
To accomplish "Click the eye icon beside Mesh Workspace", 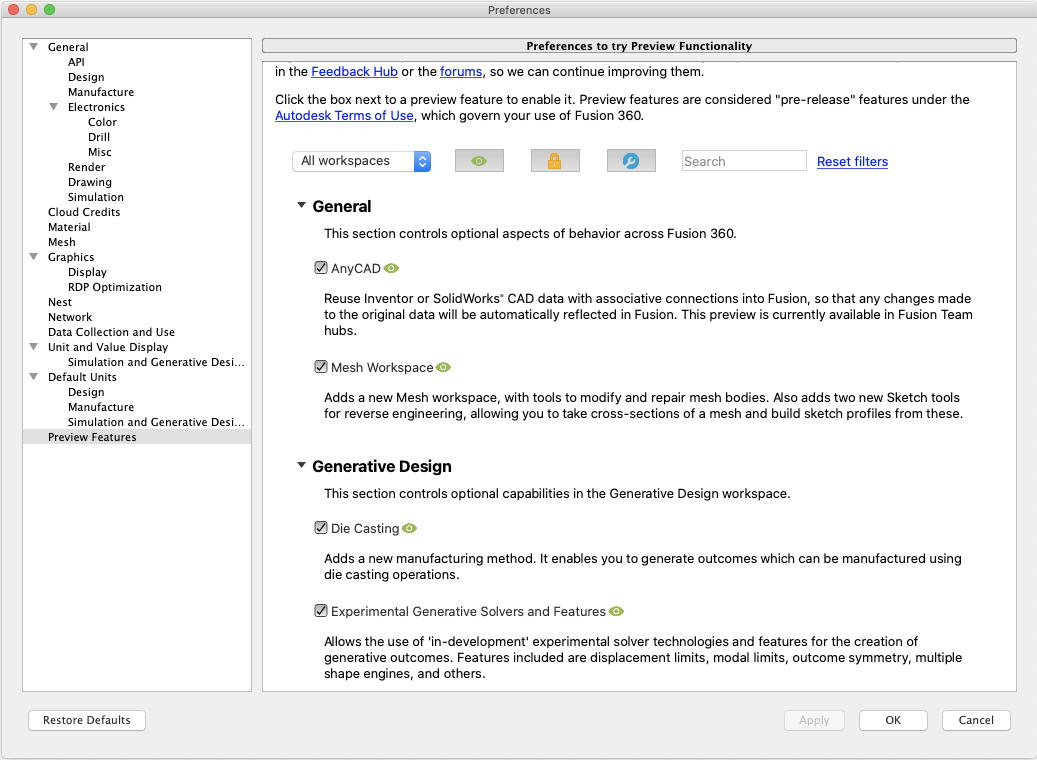I will click(x=444, y=368).
